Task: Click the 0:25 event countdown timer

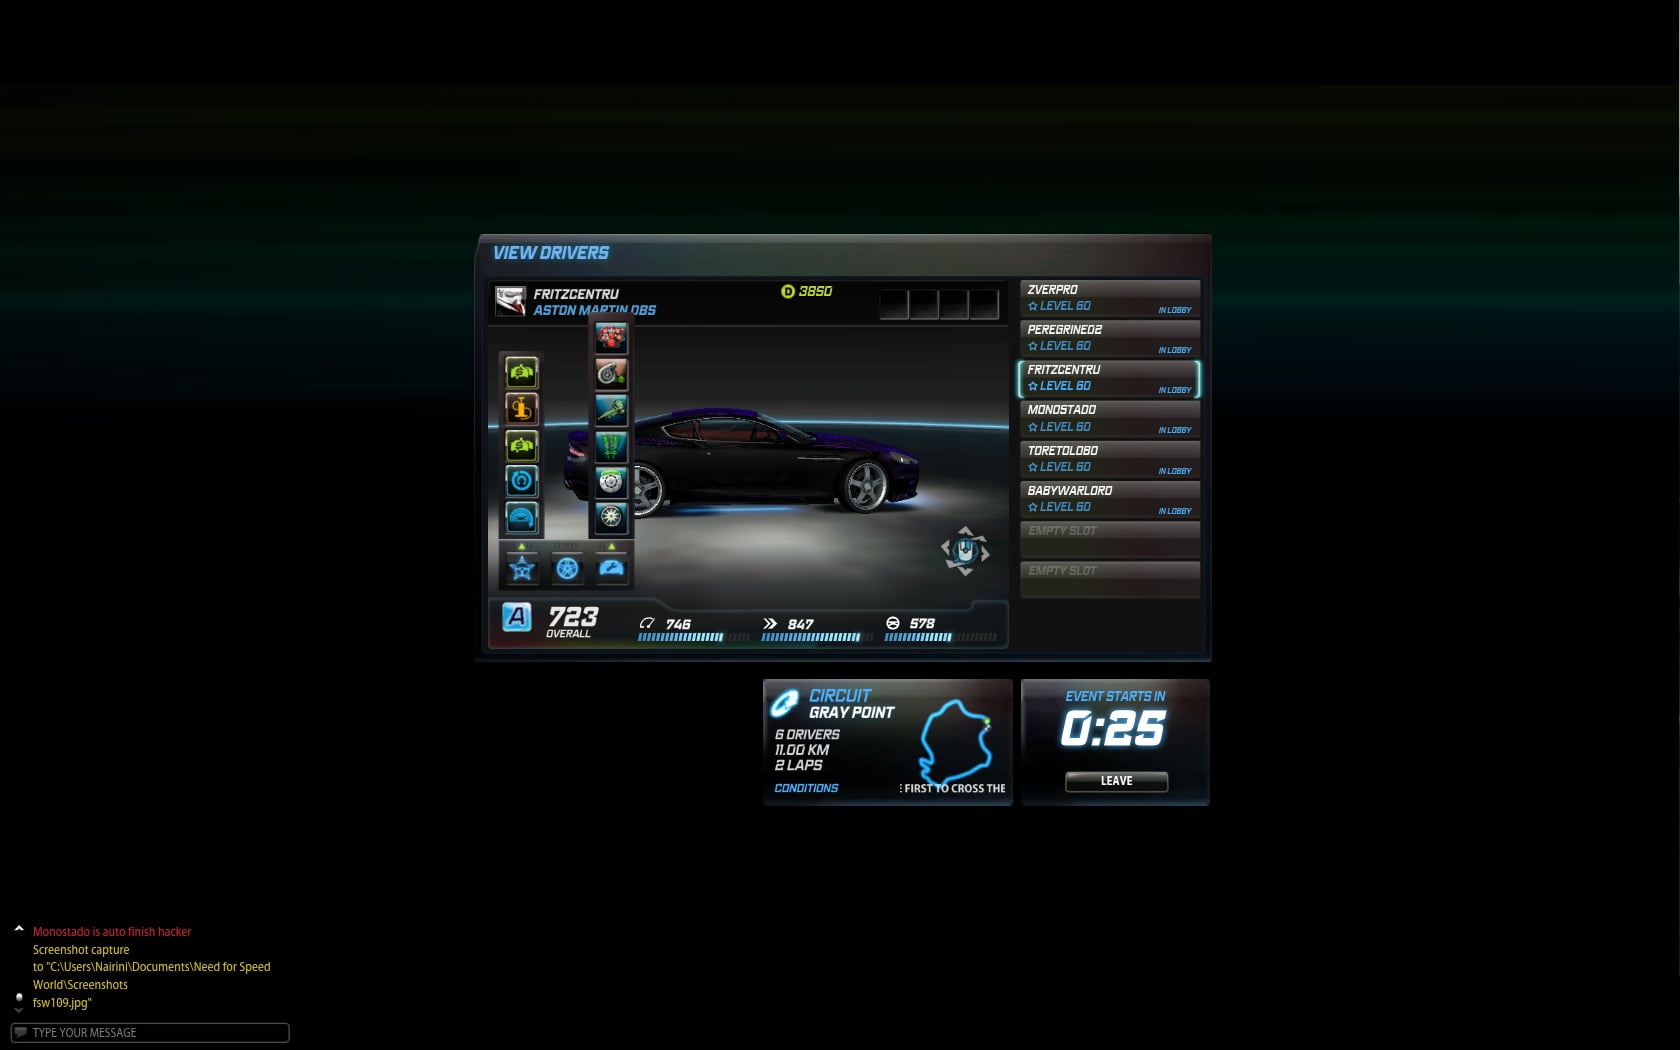Action: 1113,728
